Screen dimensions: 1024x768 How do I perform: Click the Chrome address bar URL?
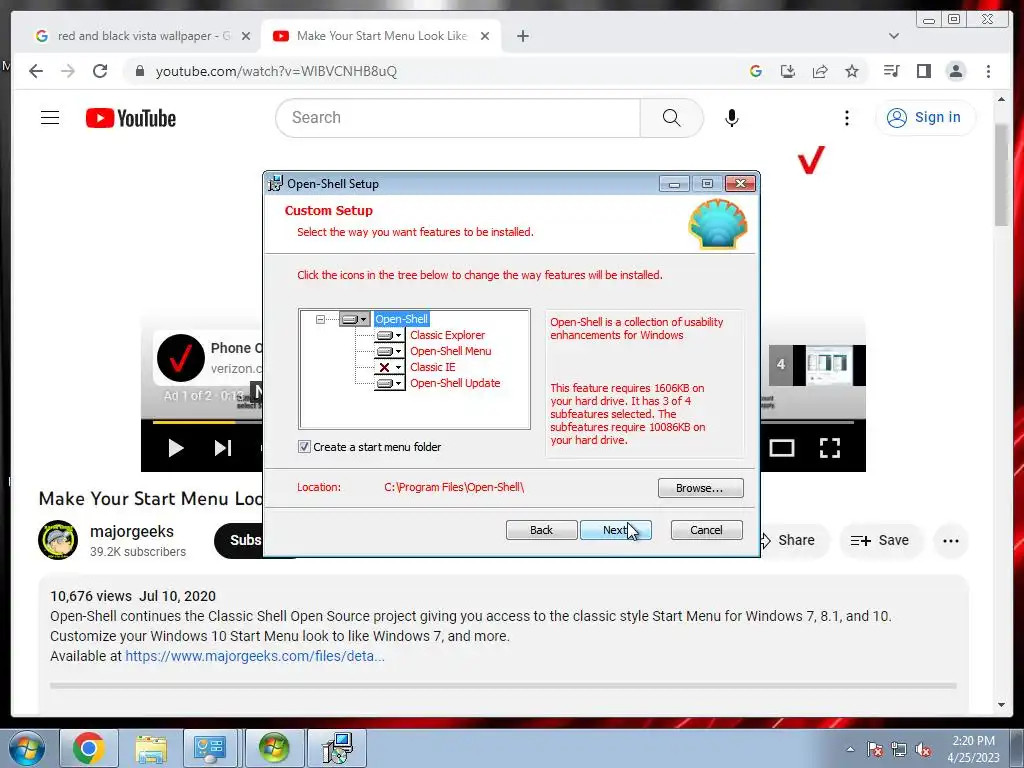276,71
